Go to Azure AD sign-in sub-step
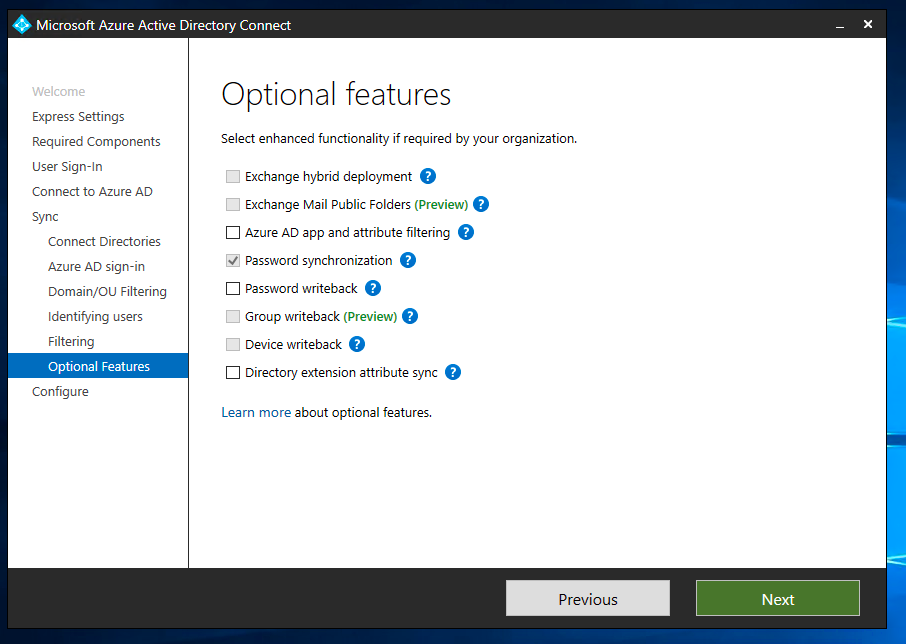The height and width of the screenshot is (644, 906). tap(96, 266)
